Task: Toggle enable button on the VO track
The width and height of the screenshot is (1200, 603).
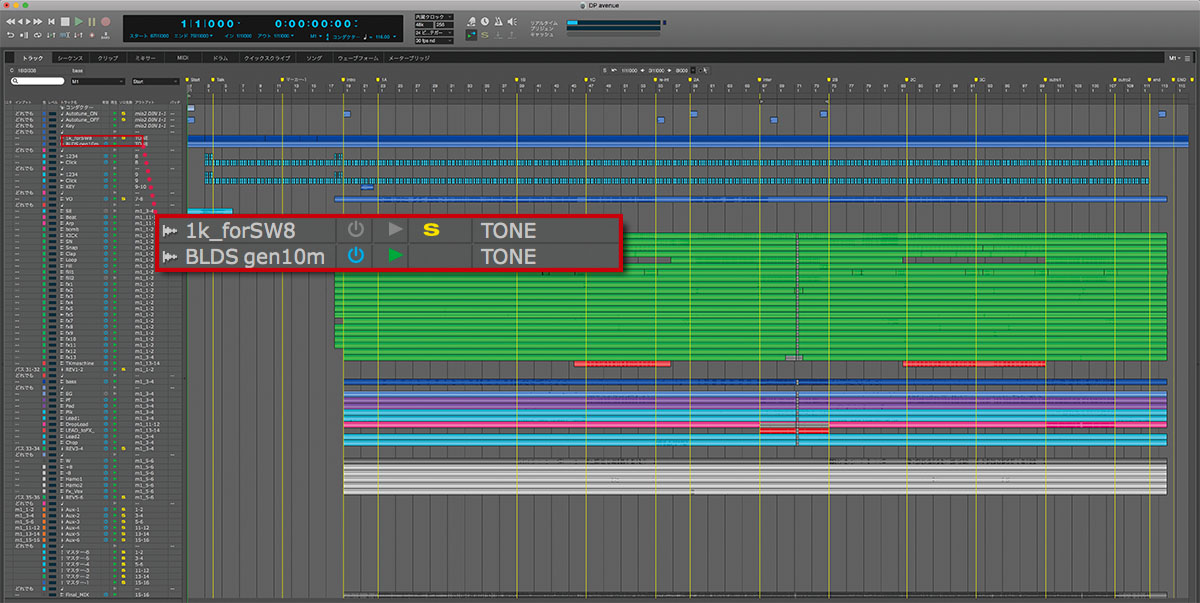Action: click(106, 199)
